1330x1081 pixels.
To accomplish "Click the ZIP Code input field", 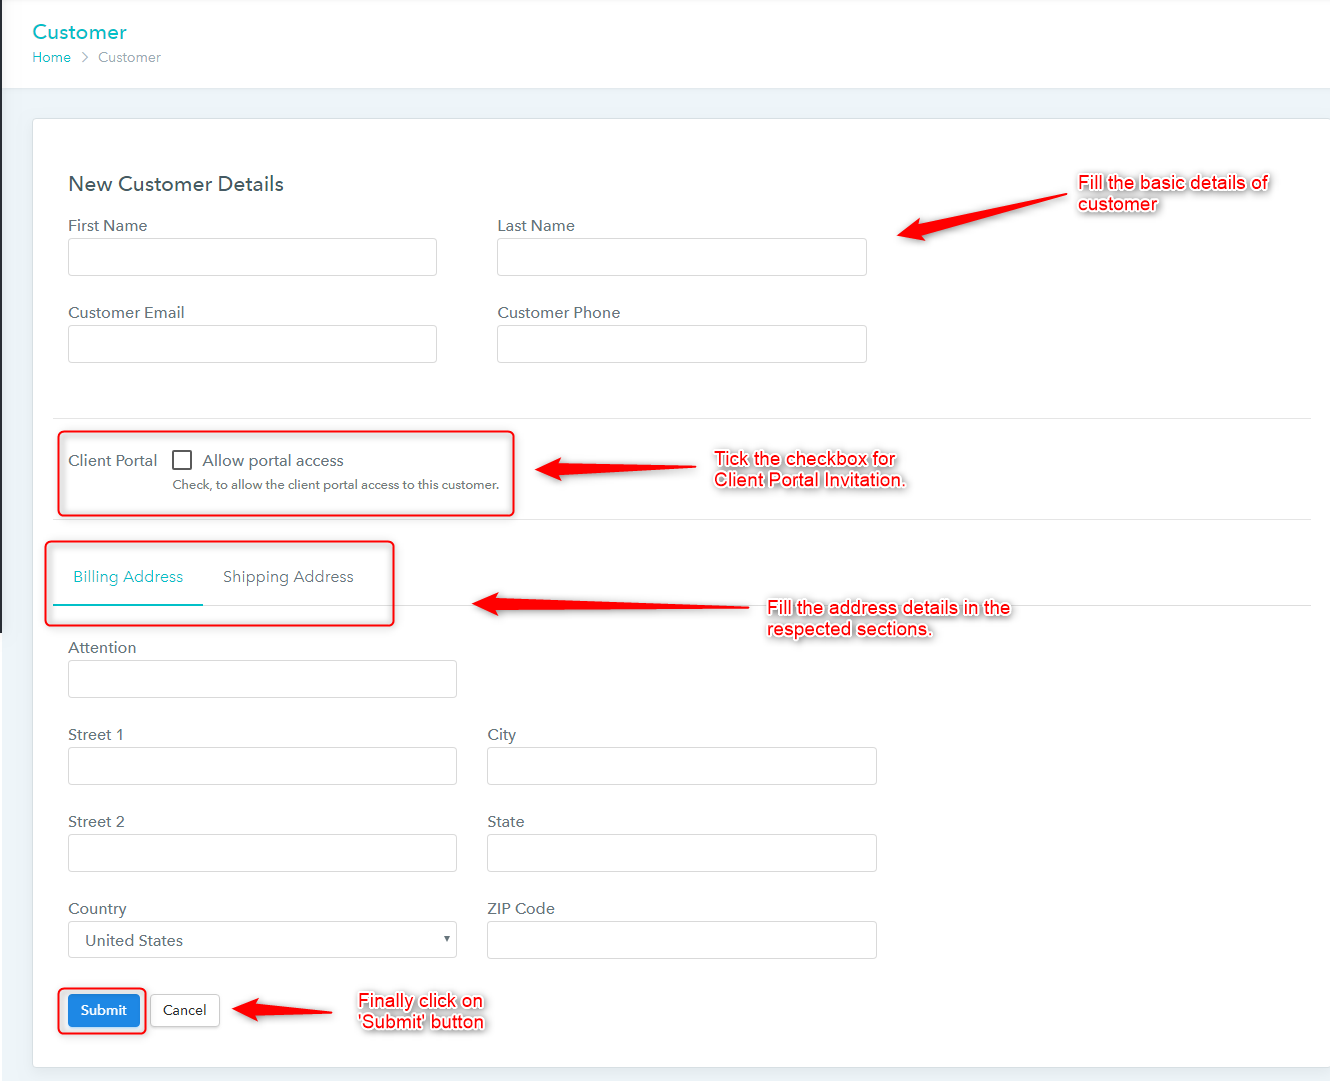I will [x=682, y=940].
